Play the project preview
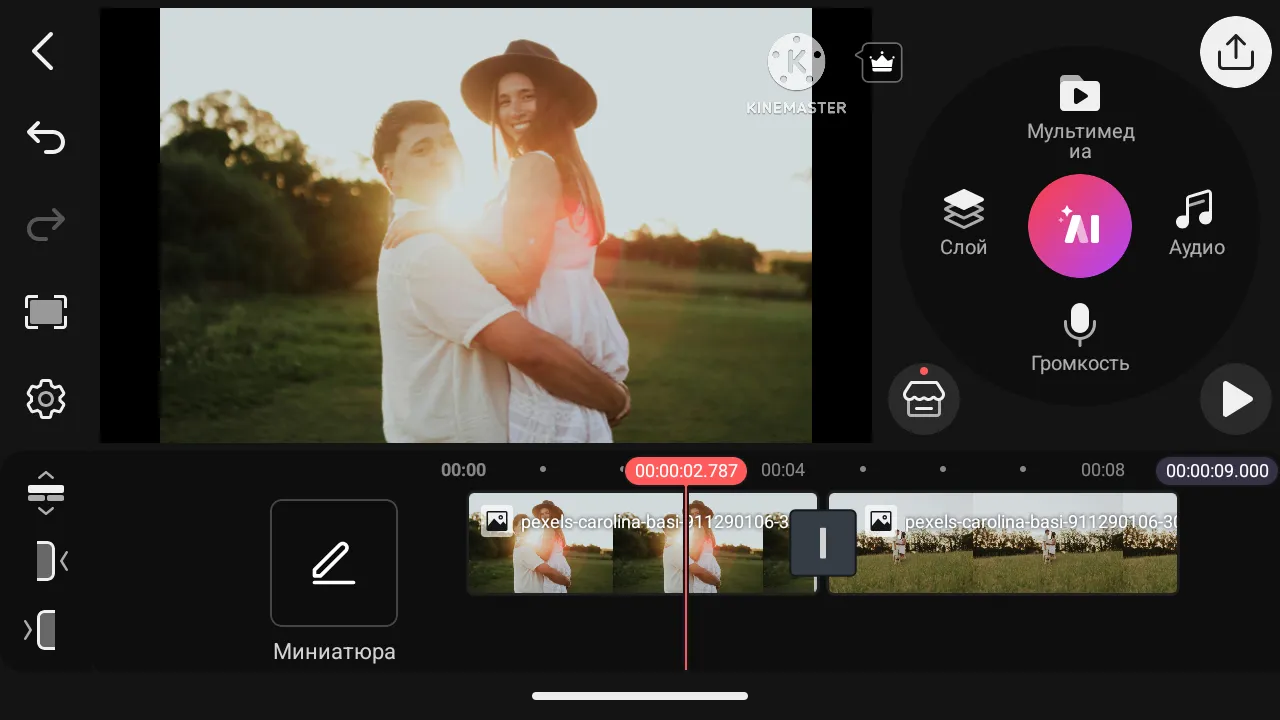This screenshot has height=720, width=1280. (1237, 399)
